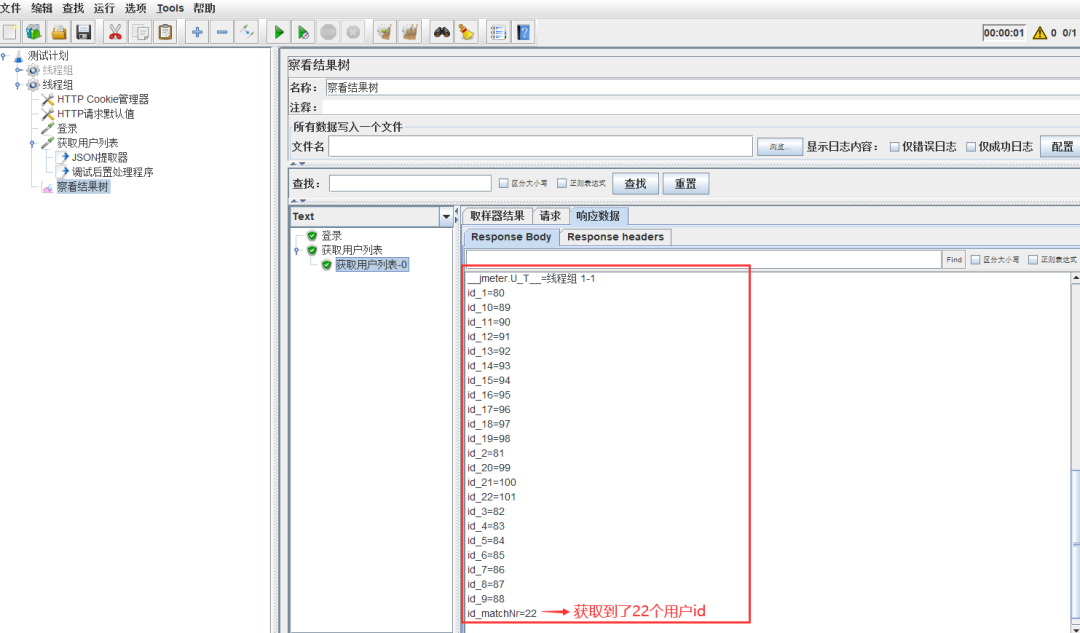1080x633 pixels.
Task: Click the Cut scissors toolbar icon
Action: (x=115, y=33)
